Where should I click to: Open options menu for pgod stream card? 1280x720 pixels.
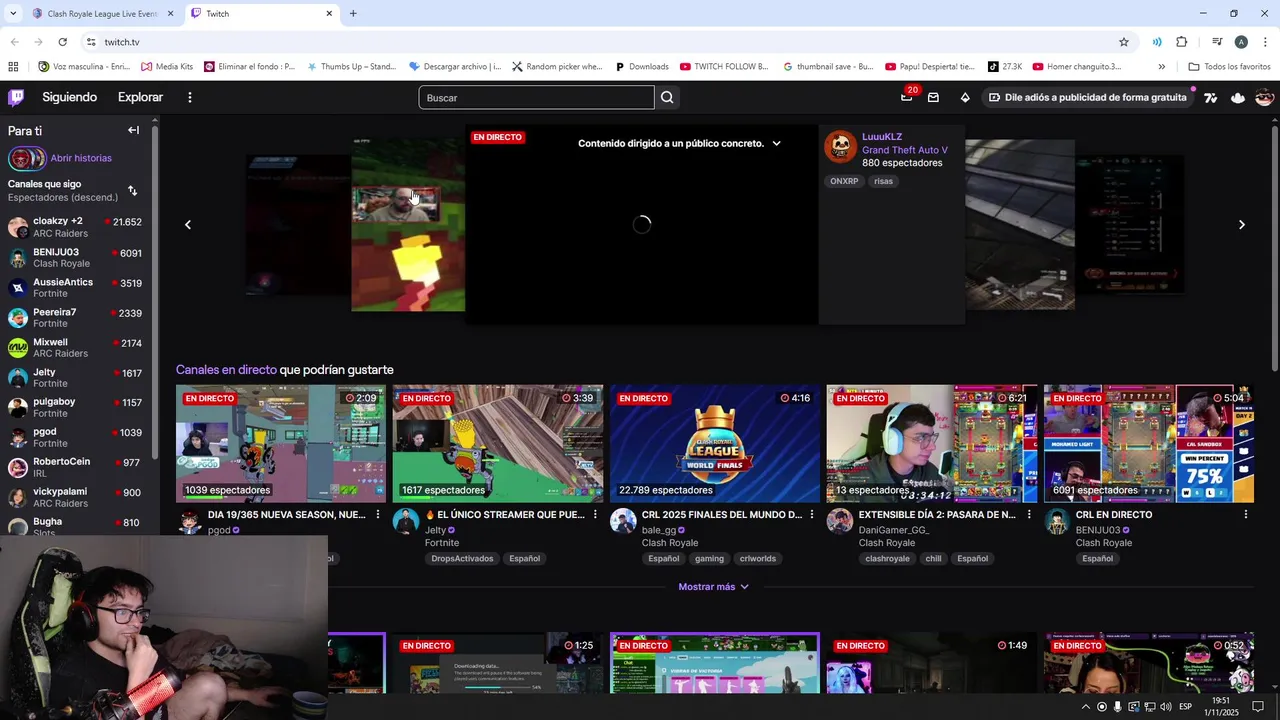(377, 514)
